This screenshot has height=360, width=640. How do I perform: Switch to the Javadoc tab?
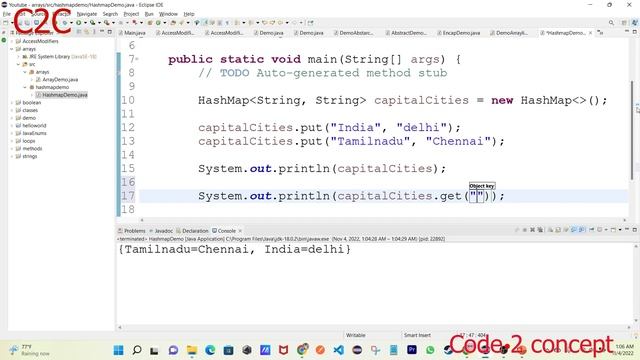coord(161,231)
